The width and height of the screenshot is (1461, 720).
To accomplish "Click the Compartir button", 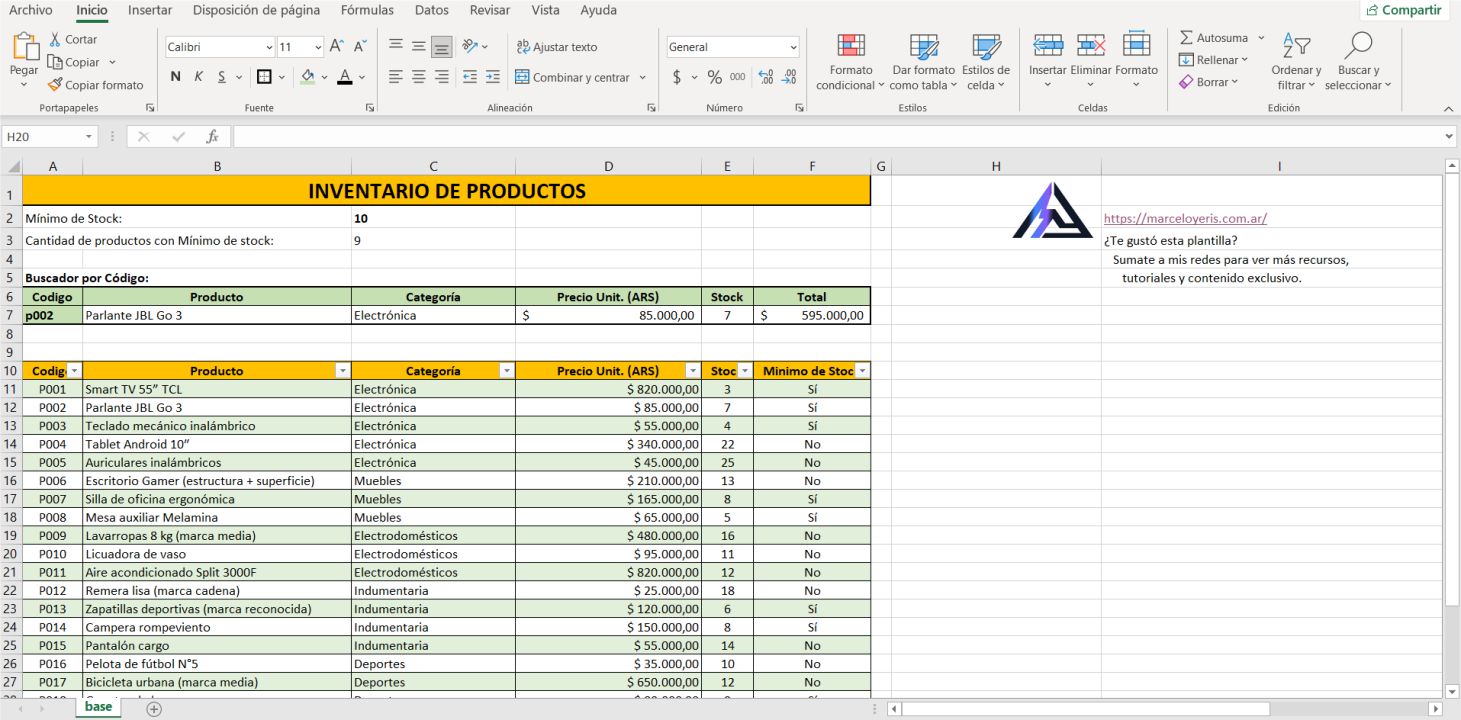I will pos(1406,10).
